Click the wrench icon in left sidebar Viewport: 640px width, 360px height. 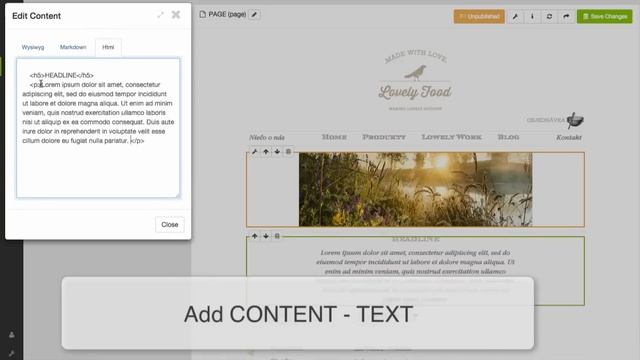coord(12,353)
